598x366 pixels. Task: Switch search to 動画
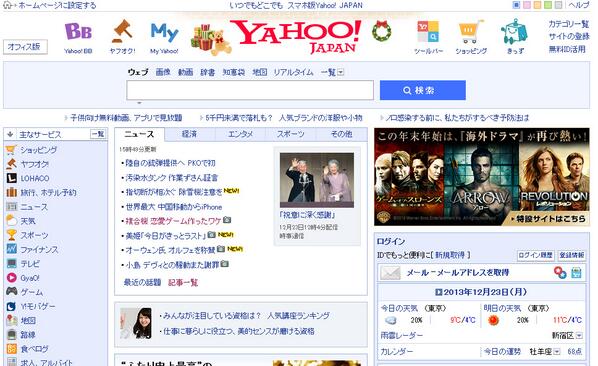(185, 72)
